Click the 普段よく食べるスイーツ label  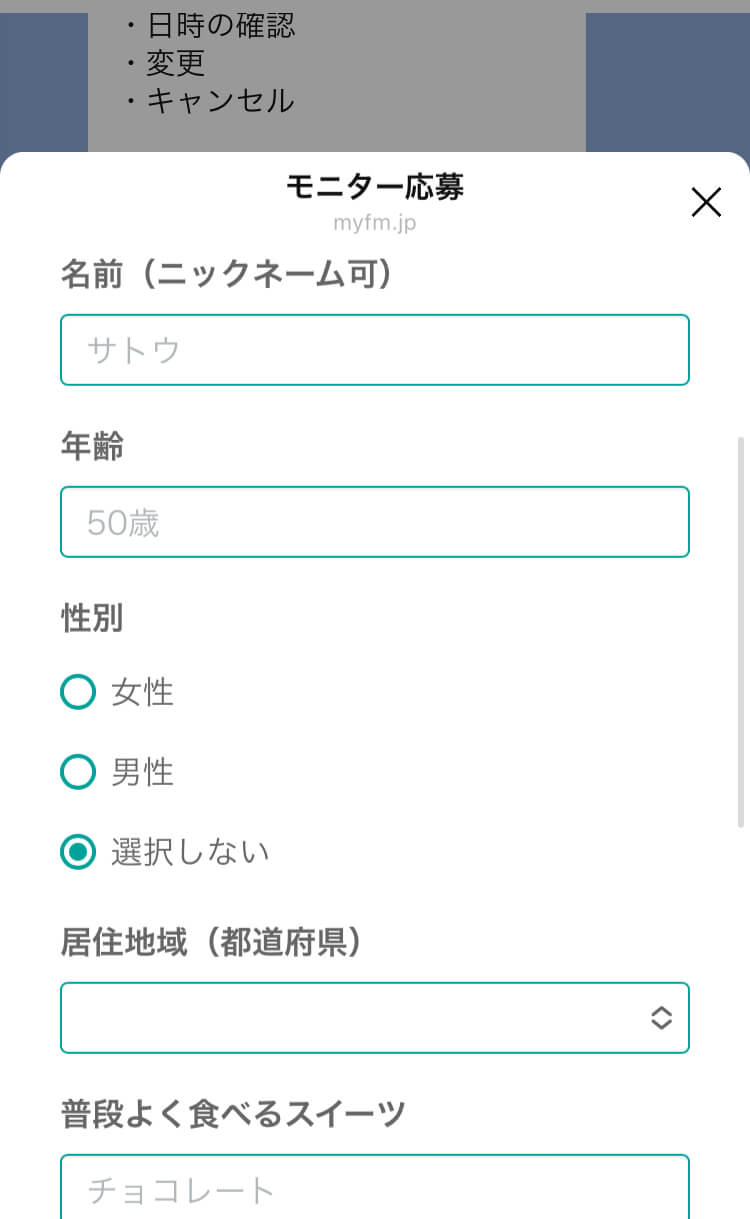pyautogui.click(x=233, y=1113)
